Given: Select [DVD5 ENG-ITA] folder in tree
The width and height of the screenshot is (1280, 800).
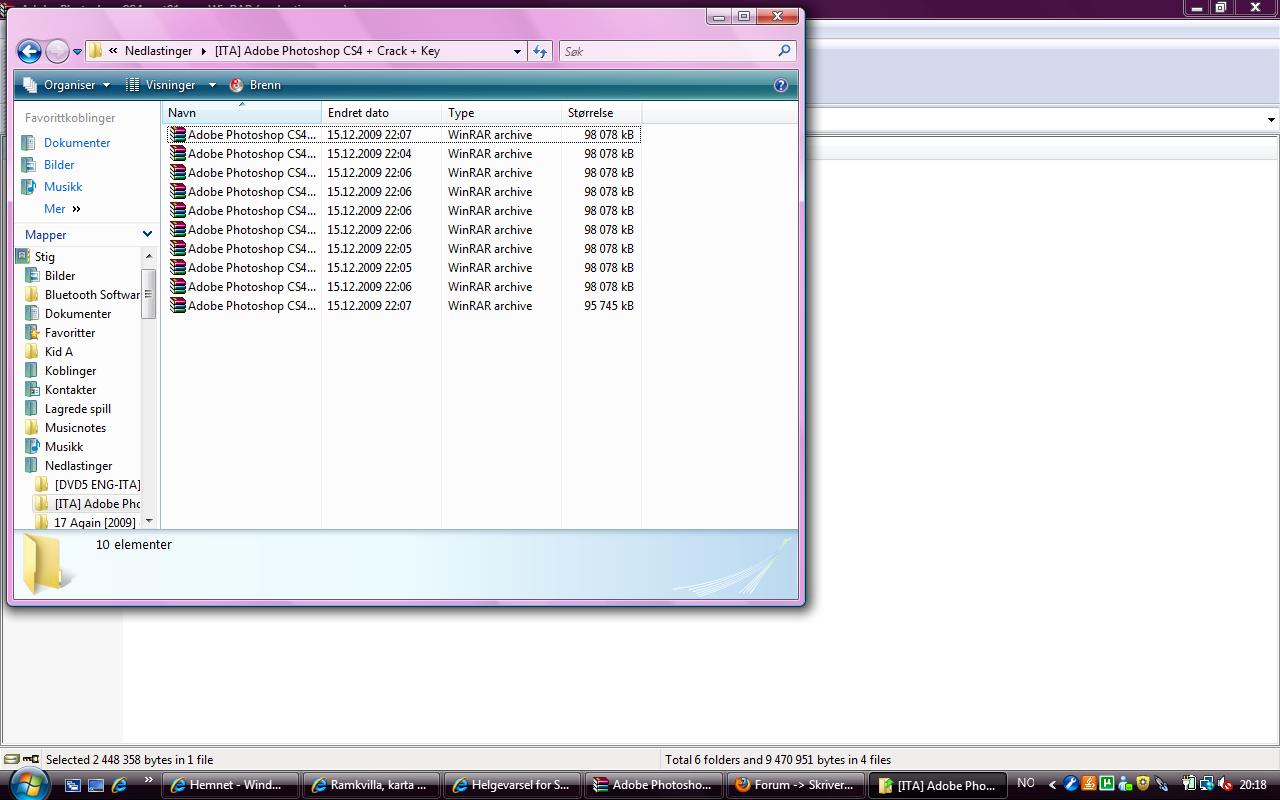Looking at the screenshot, I should coord(97,485).
